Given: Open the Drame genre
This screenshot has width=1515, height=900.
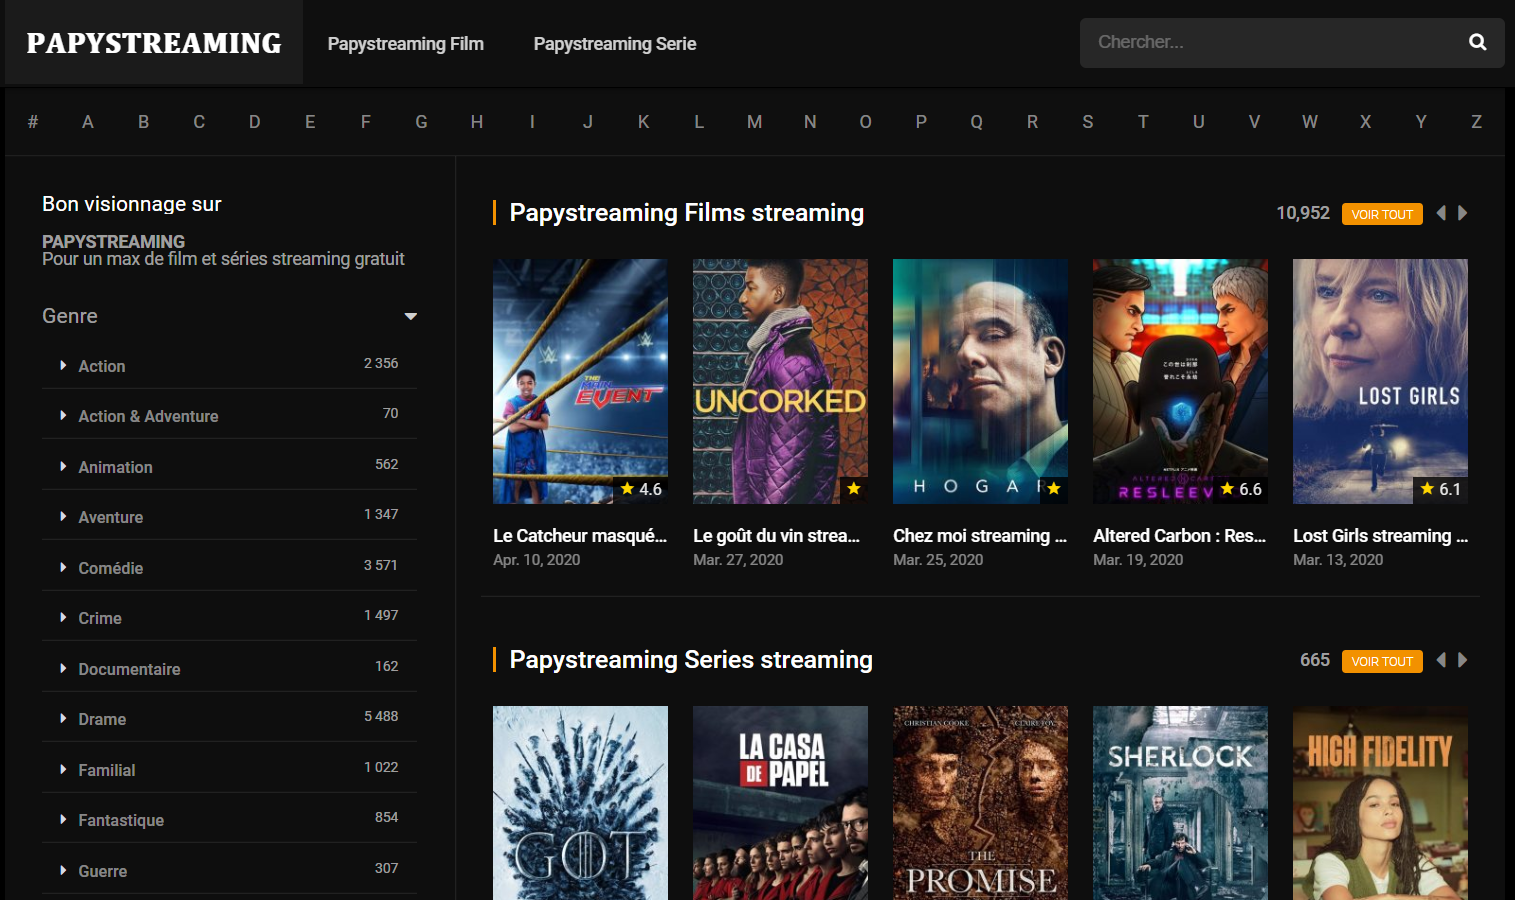Looking at the screenshot, I should pyautogui.click(x=102, y=719).
